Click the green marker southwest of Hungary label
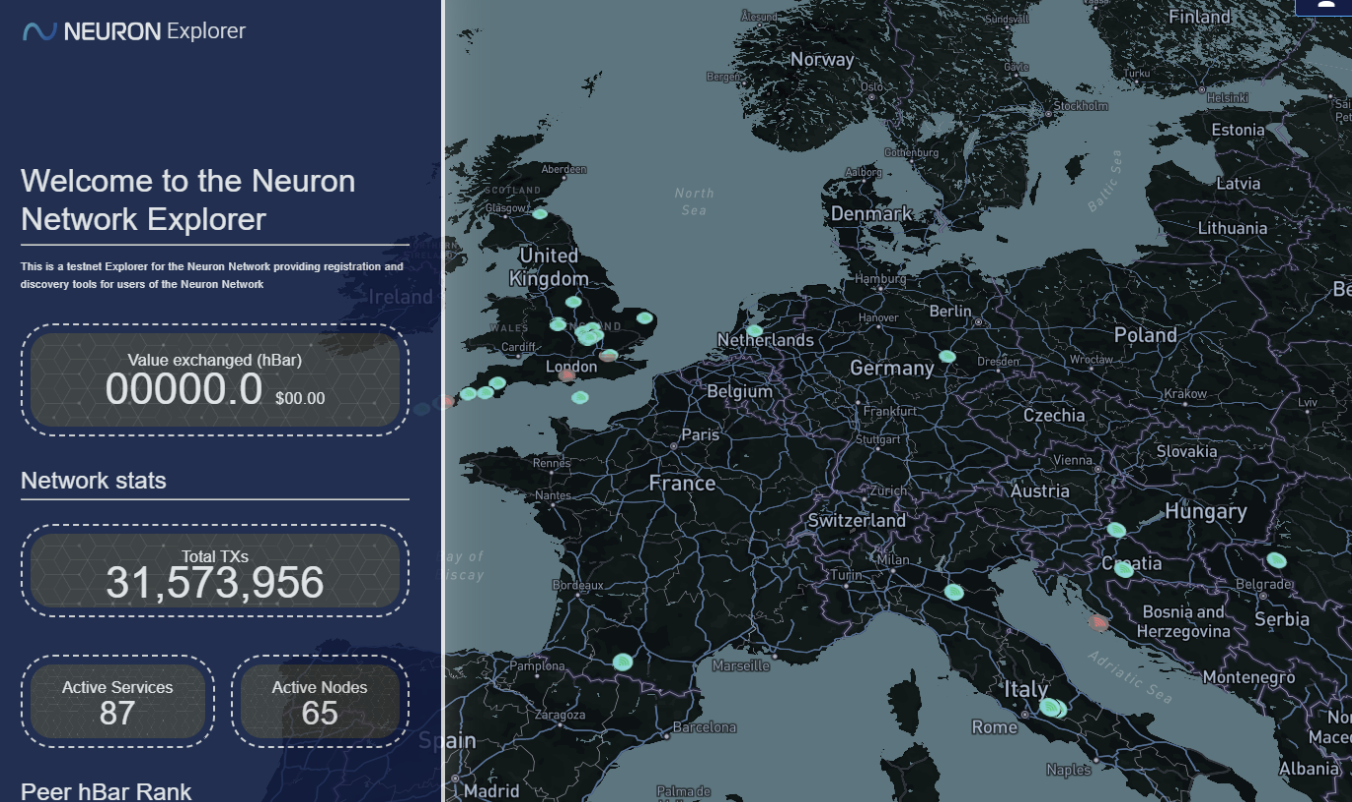 tap(1116, 530)
